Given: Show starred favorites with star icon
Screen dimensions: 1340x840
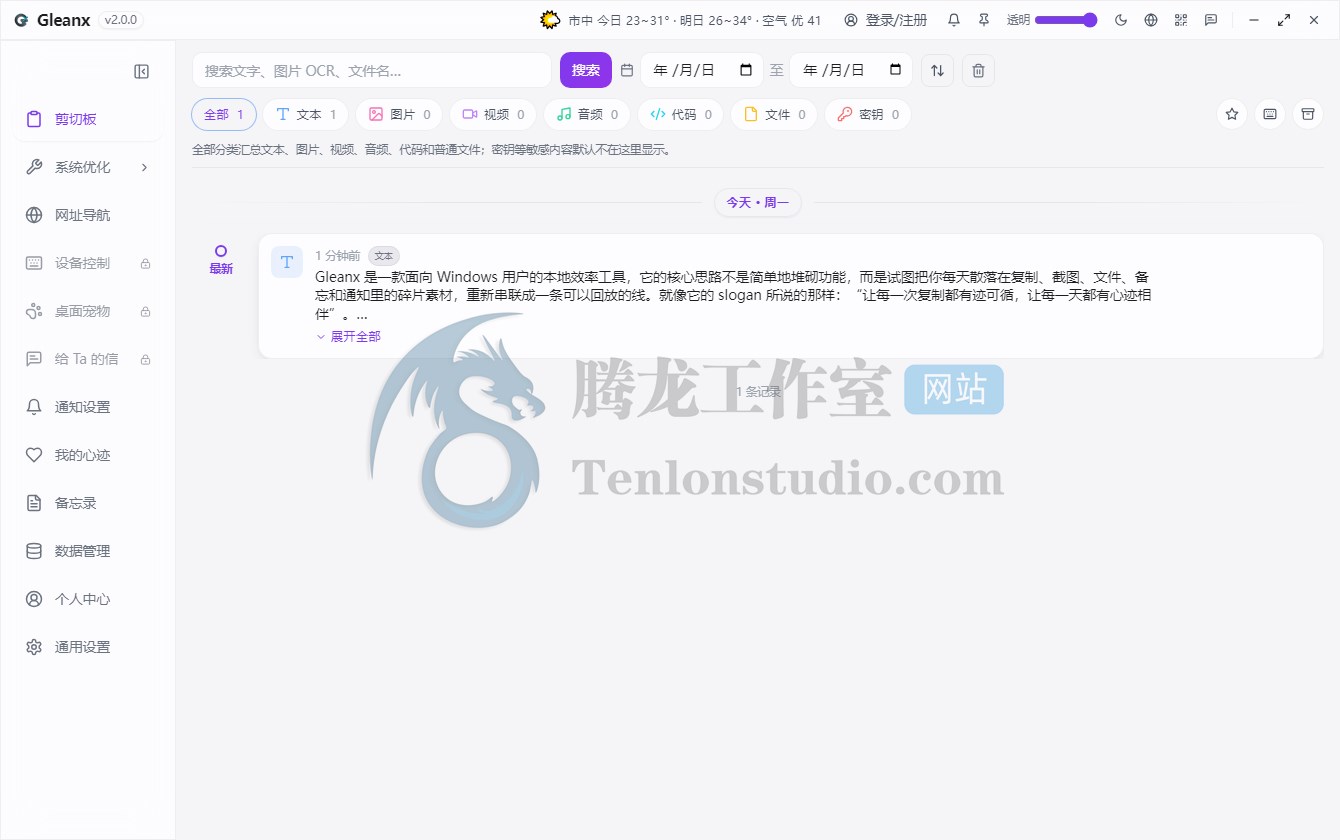Looking at the screenshot, I should [1232, 114].
